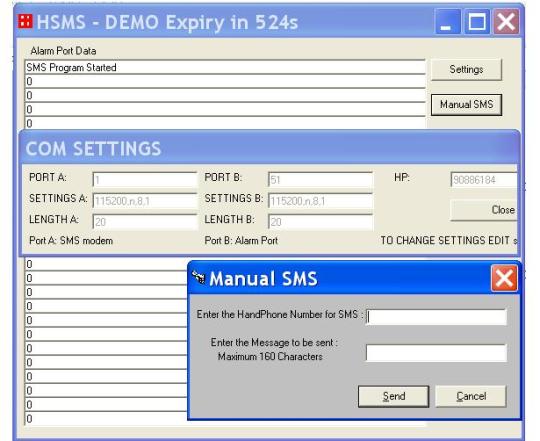Click the SETTINGS B field
Screen dimensions: 540x441
[x=320, y=201]
